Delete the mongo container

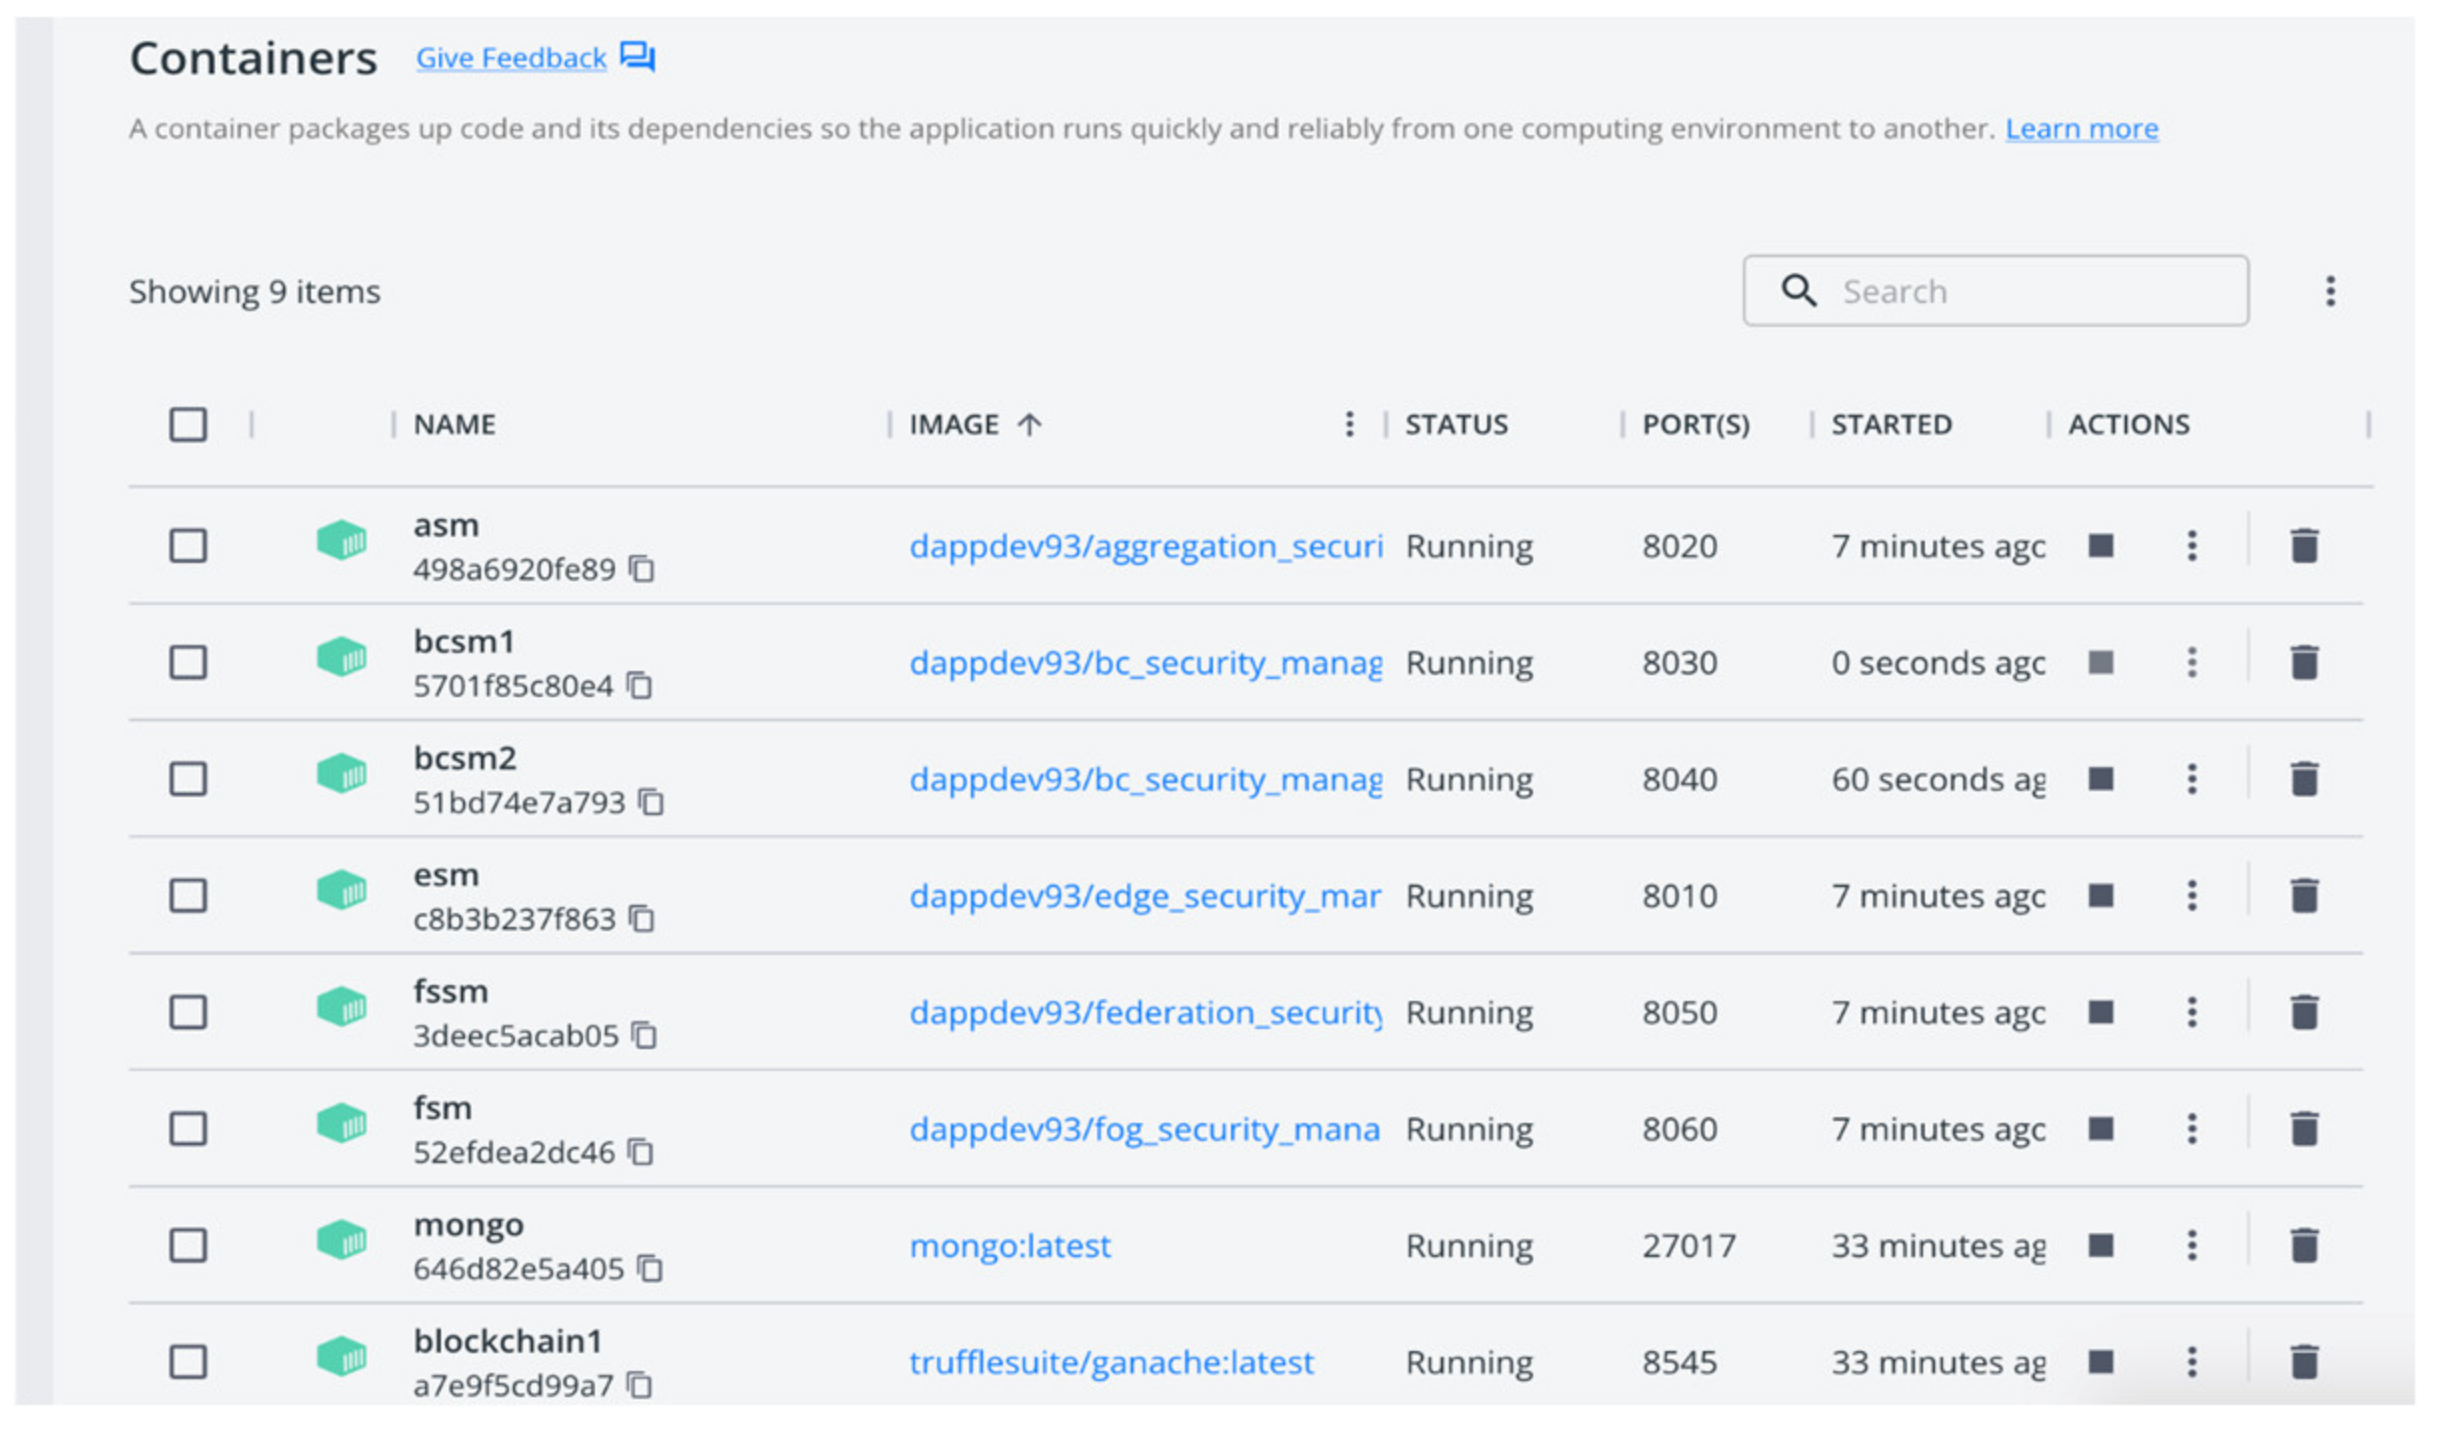point(2303,1245)
